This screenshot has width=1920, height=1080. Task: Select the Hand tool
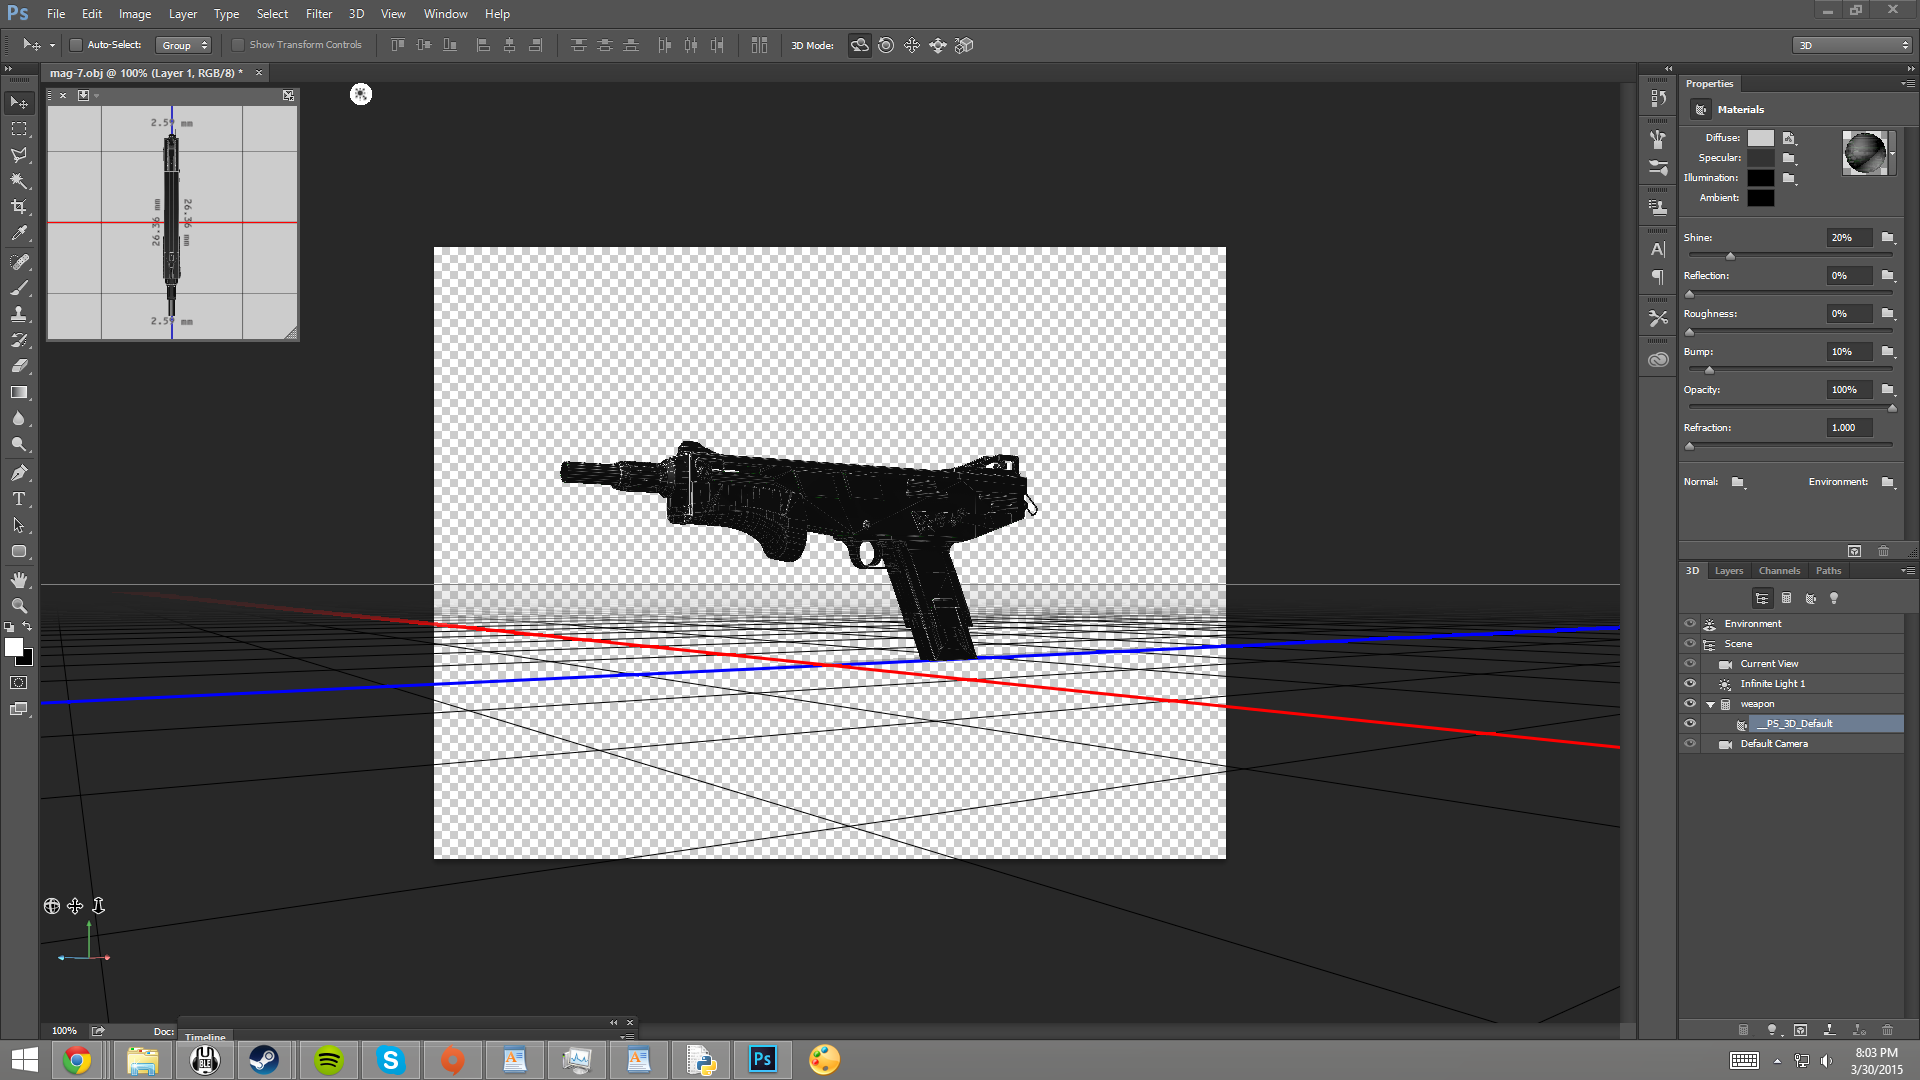pos(19,580)
